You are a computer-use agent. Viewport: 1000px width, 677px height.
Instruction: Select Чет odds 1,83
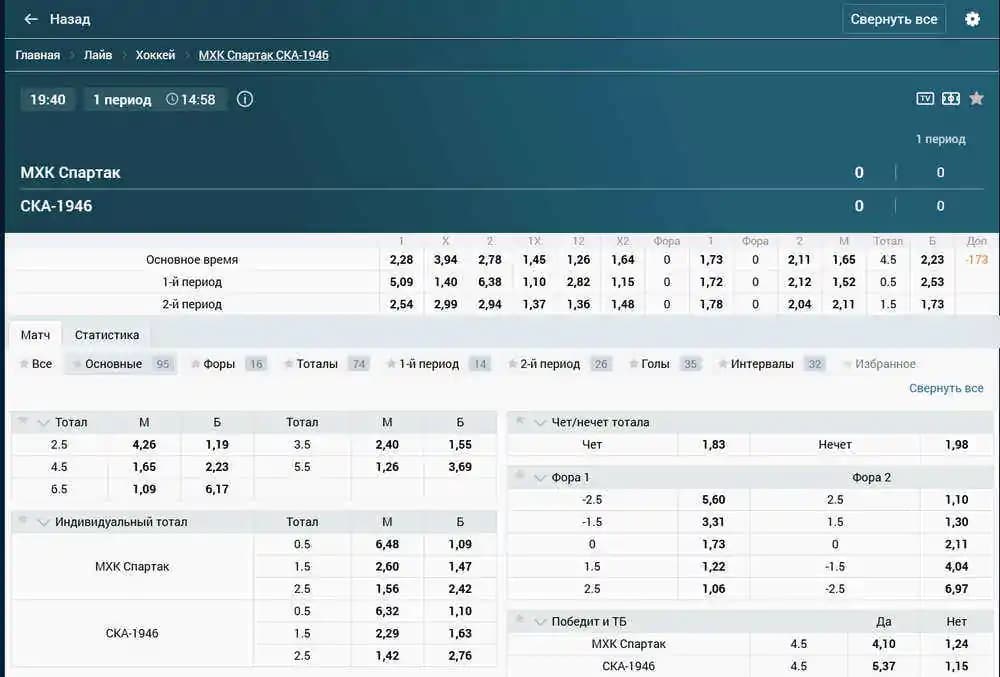714,444
